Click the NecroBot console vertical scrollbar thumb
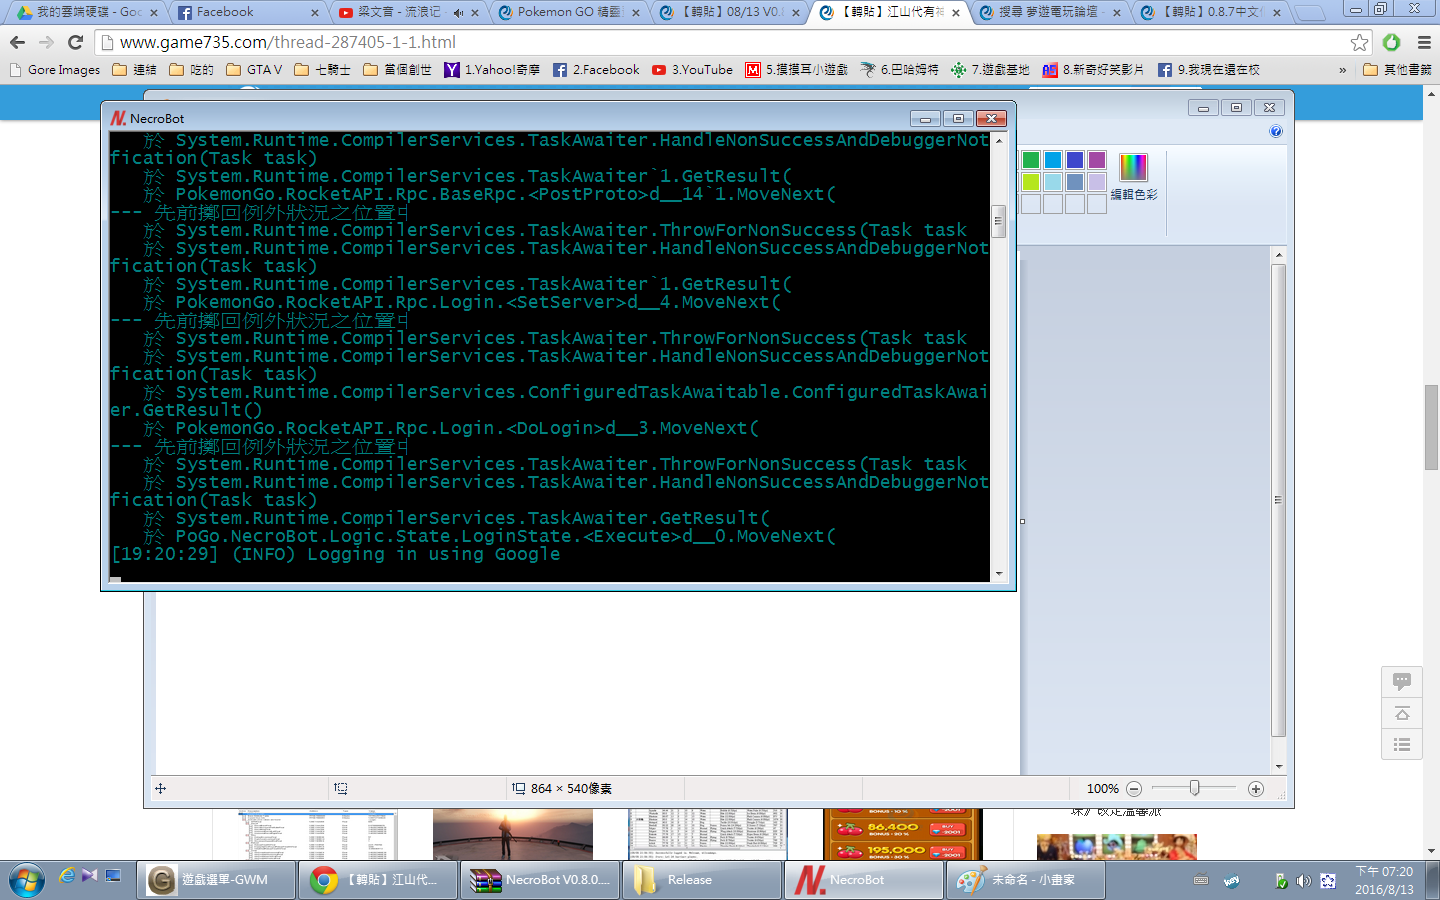The width and height of the screenshot is (1440, 900). pyautogui.click(x=998, y=221)
